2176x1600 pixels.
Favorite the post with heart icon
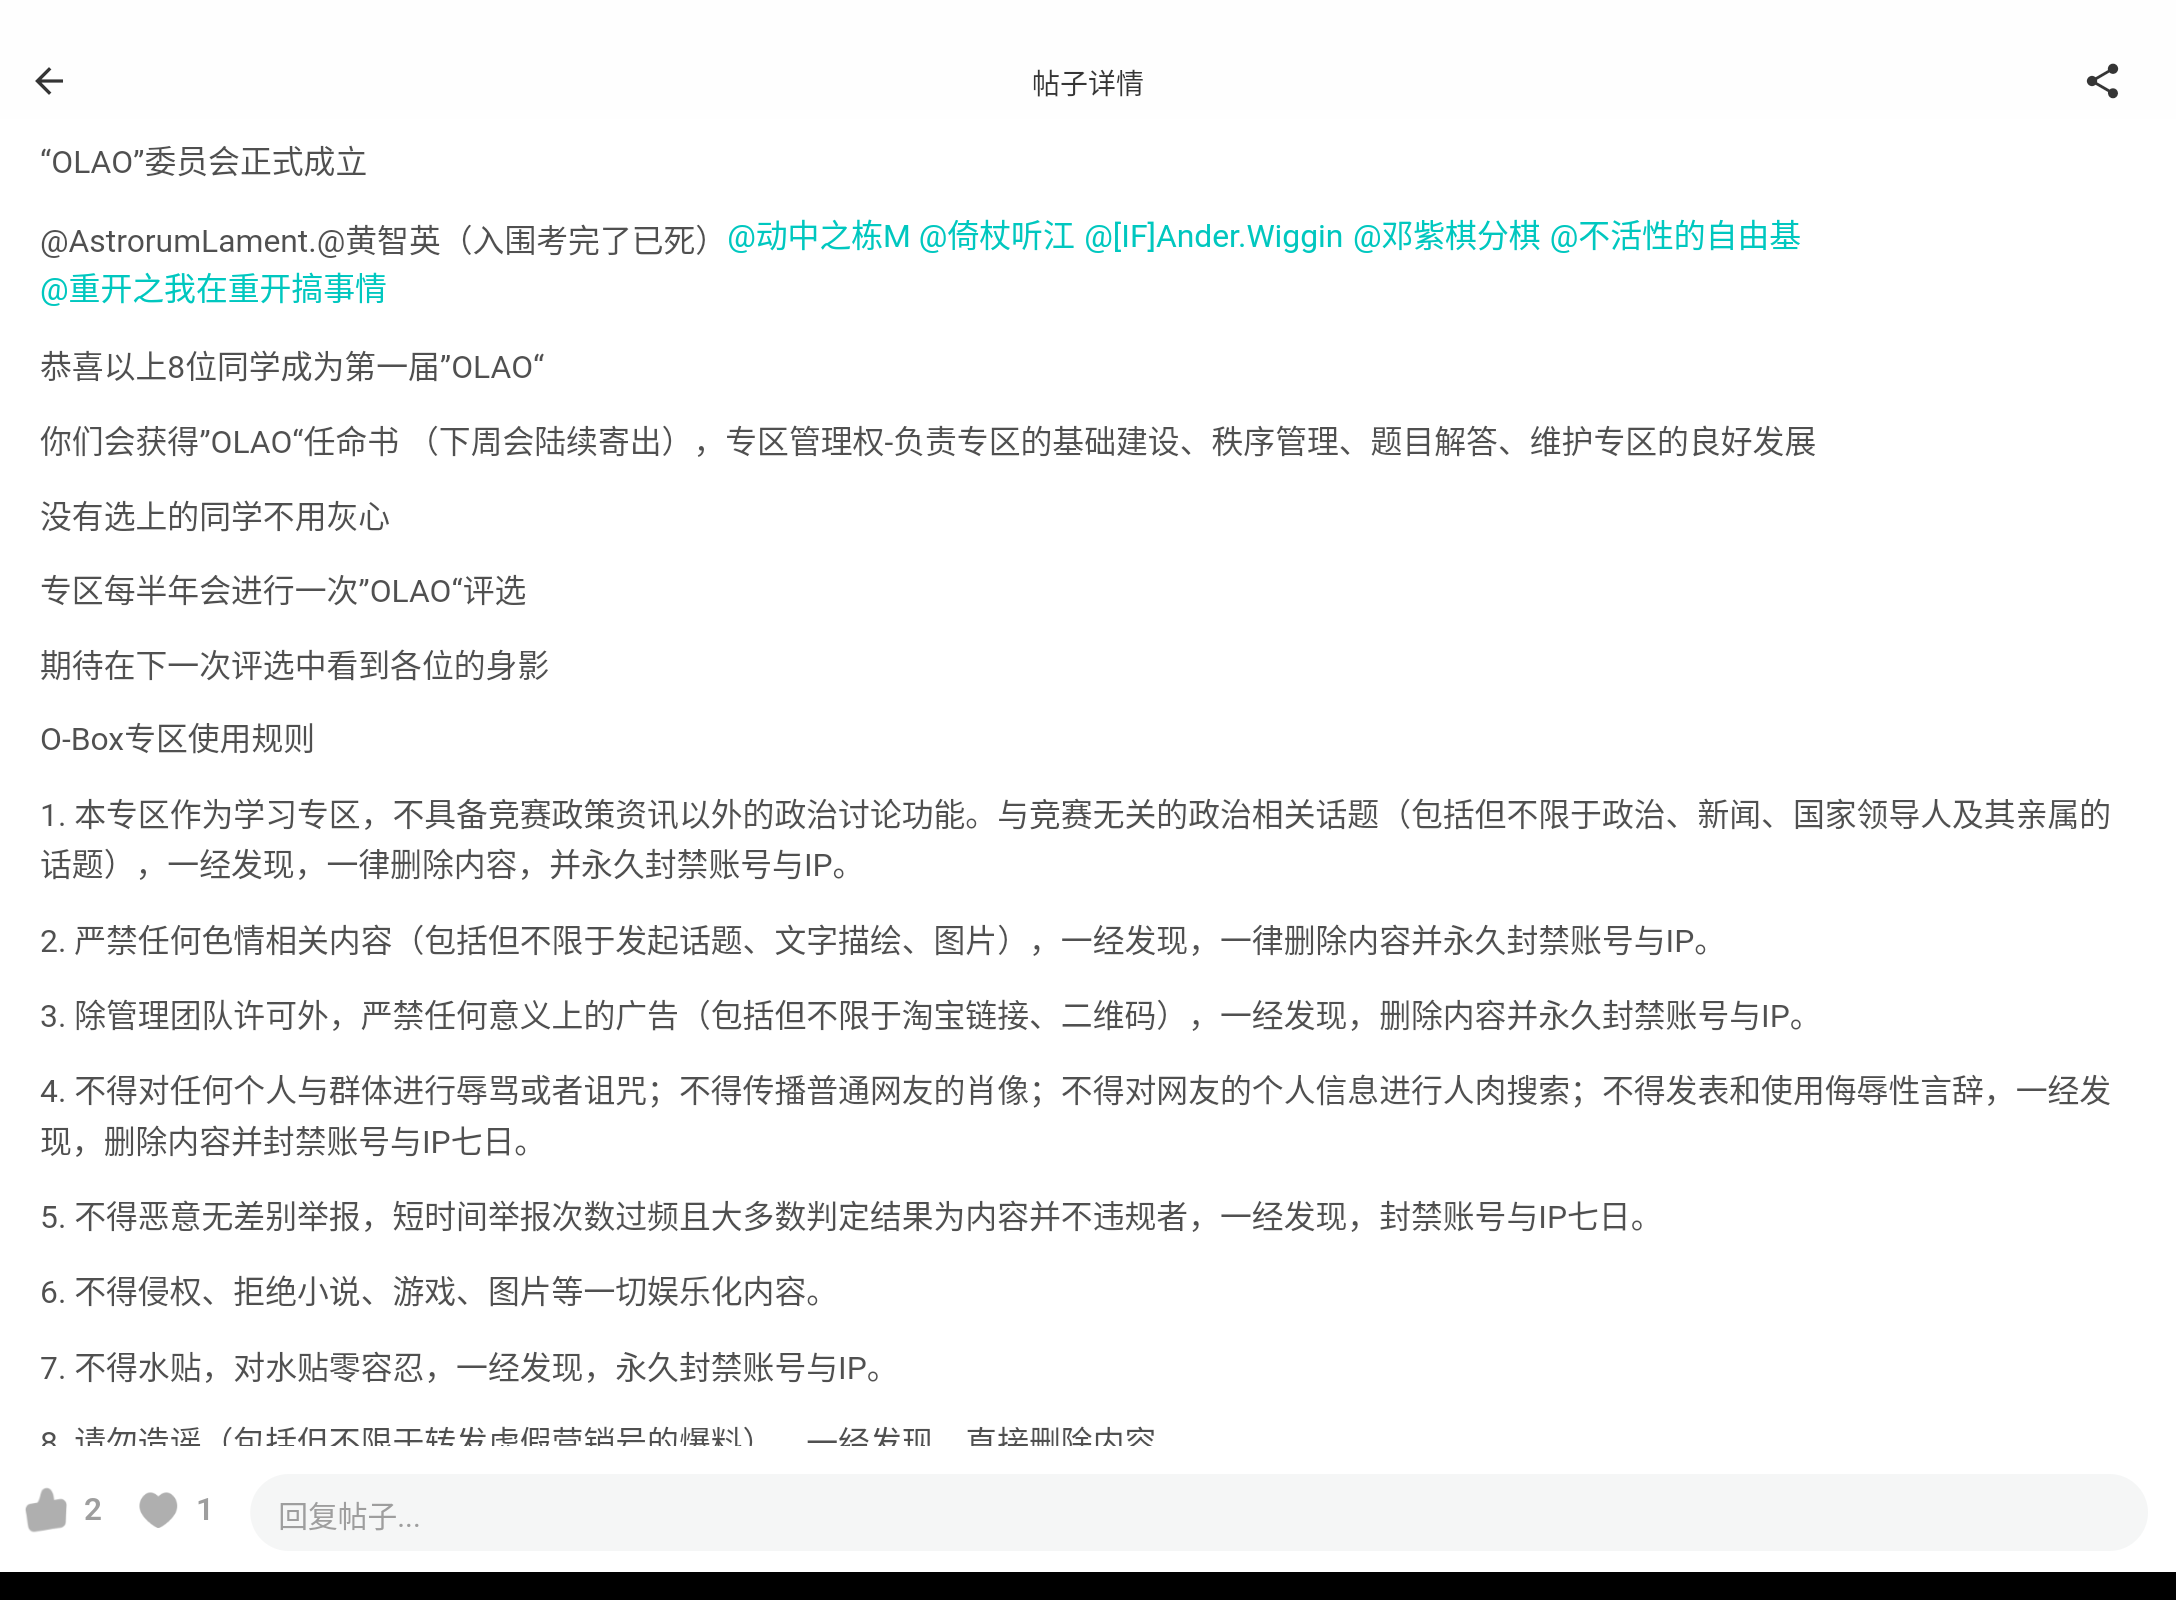(158, 1510)
